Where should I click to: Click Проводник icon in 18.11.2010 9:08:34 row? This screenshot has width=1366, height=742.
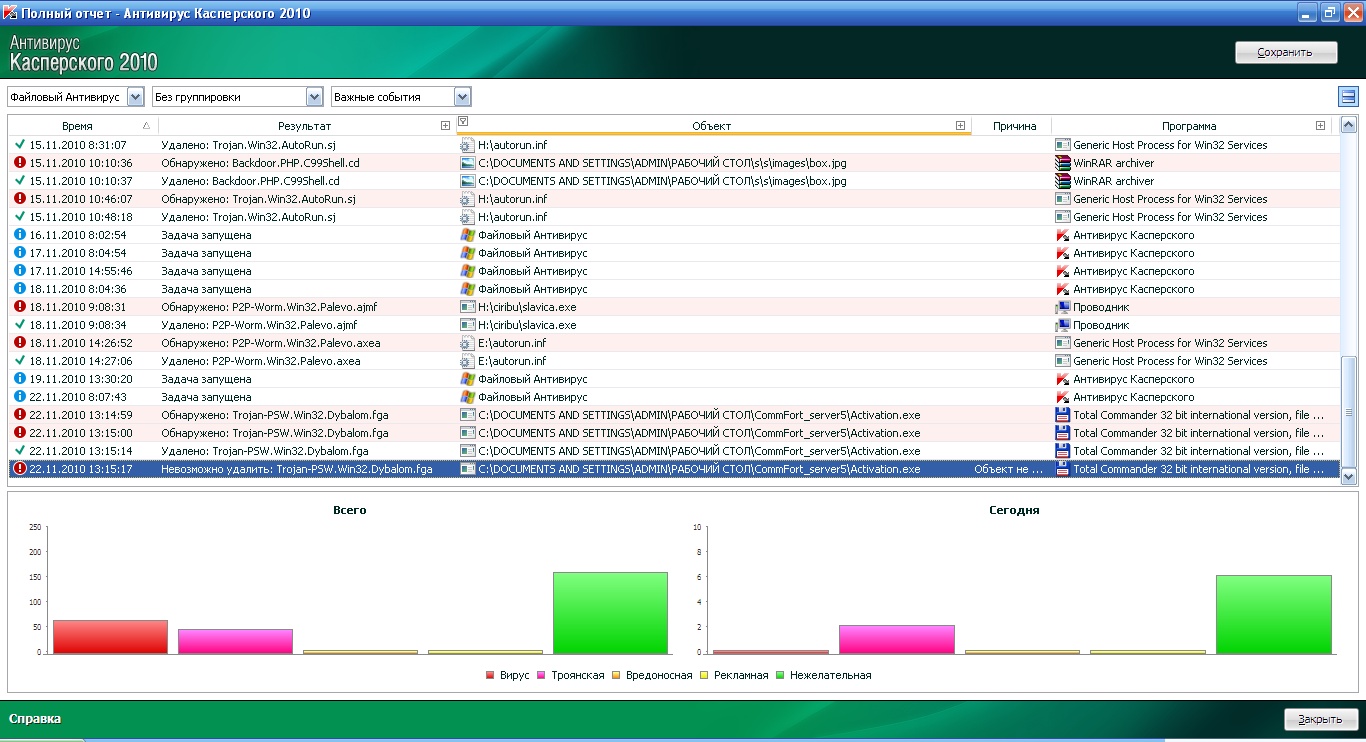1063,325
